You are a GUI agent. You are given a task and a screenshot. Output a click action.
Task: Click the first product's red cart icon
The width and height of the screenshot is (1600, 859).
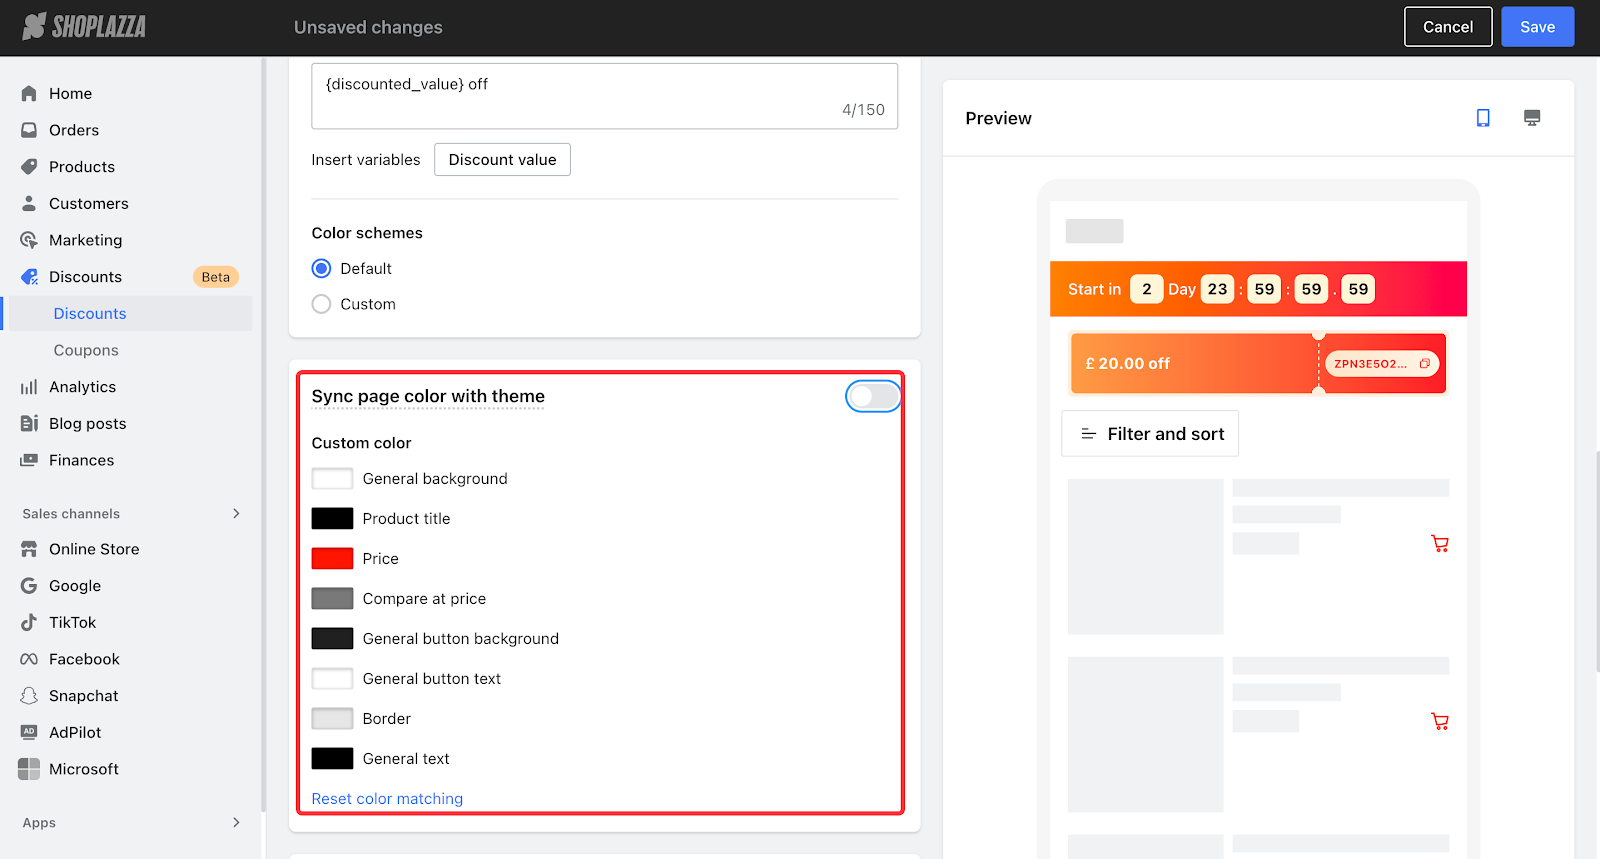pyautogui.click(x=1439, y=544)
